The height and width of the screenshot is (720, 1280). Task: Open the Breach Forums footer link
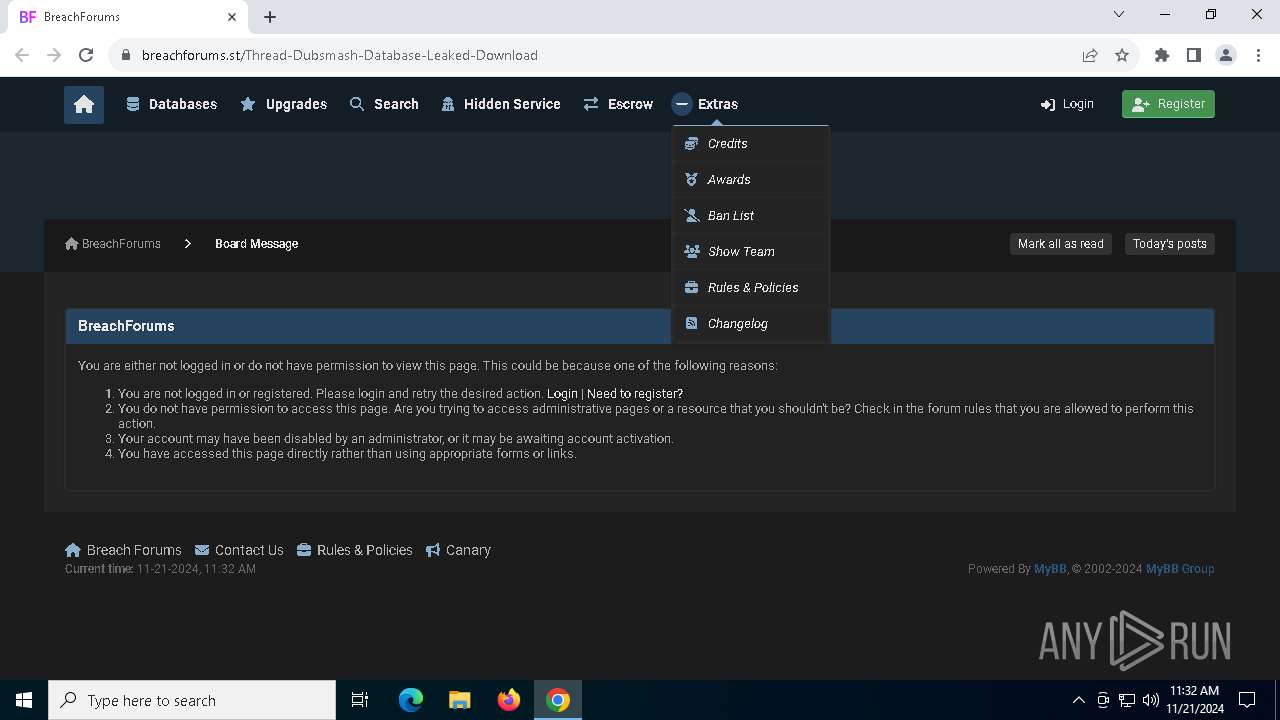pos(123,550)
